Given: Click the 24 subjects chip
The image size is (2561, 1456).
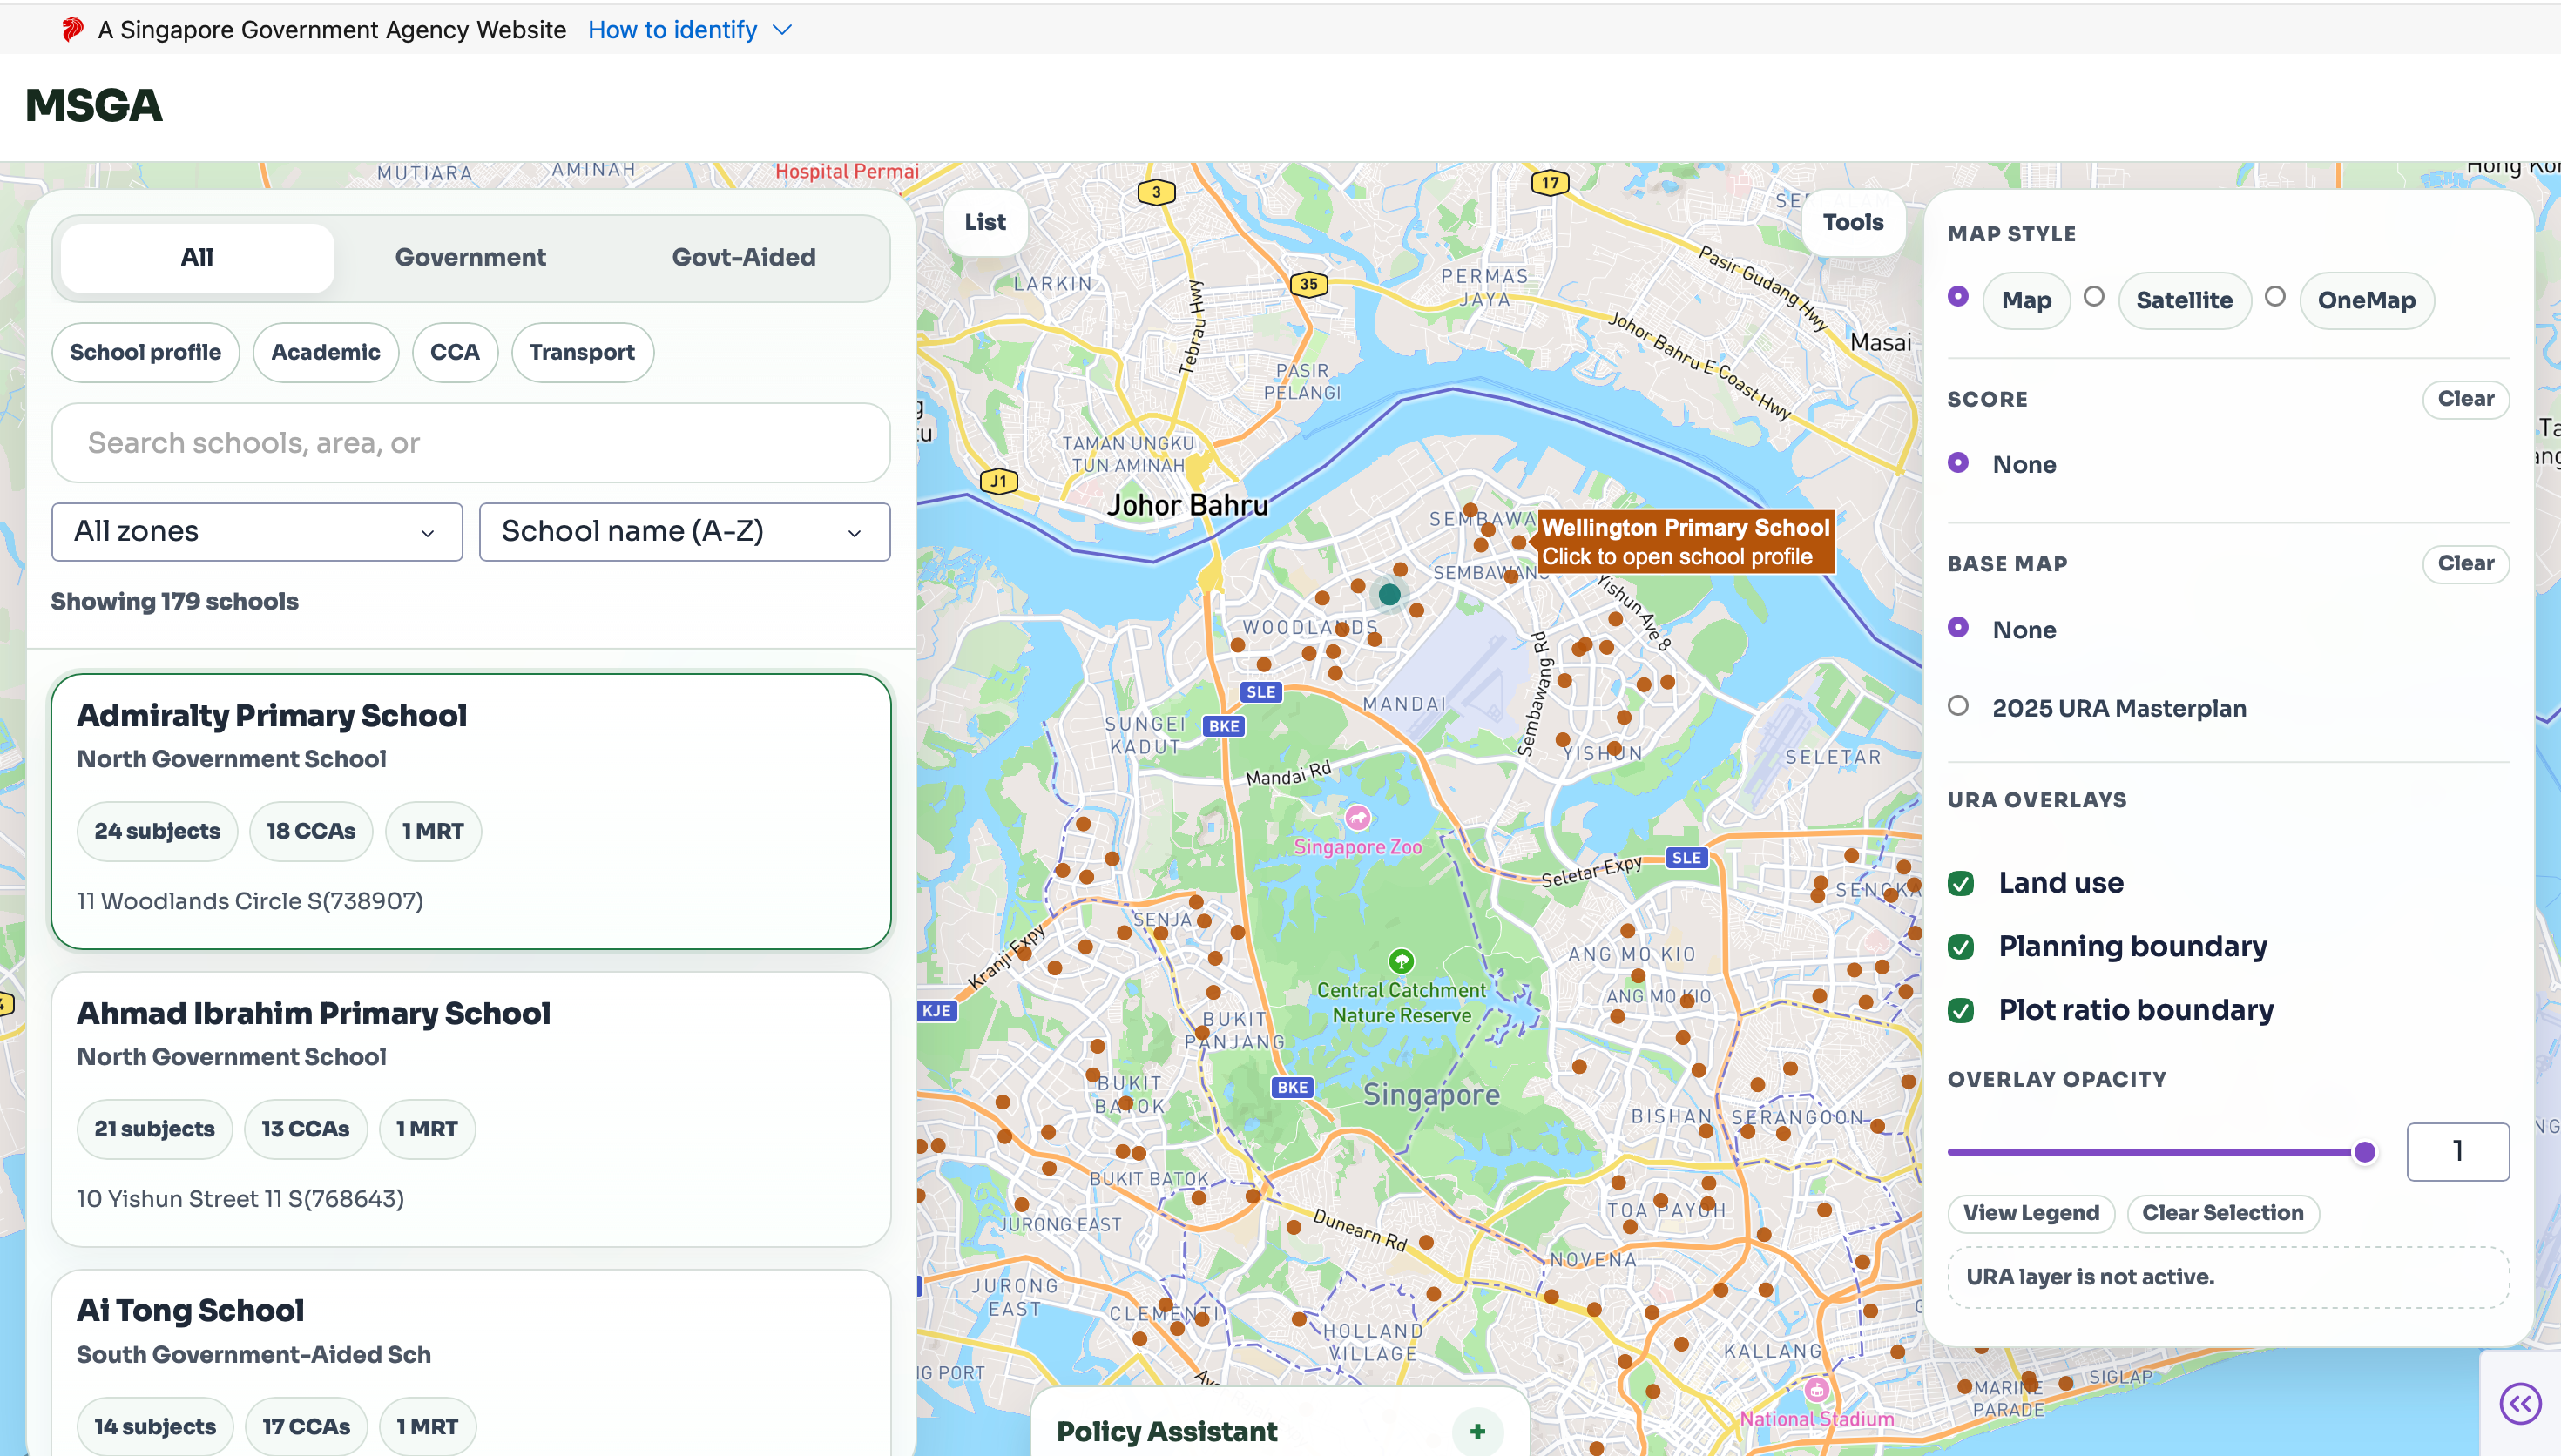Looking at the screenshot, I should coord(157,831).
